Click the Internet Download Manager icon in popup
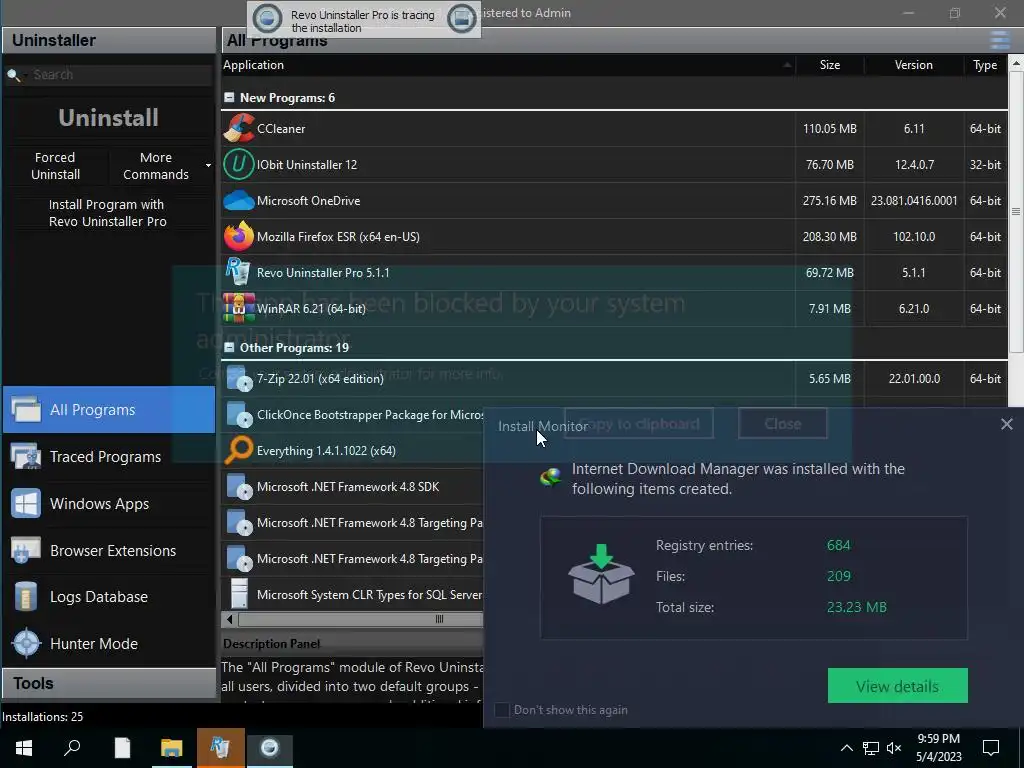1024x768 pixels. coord(551,478)
